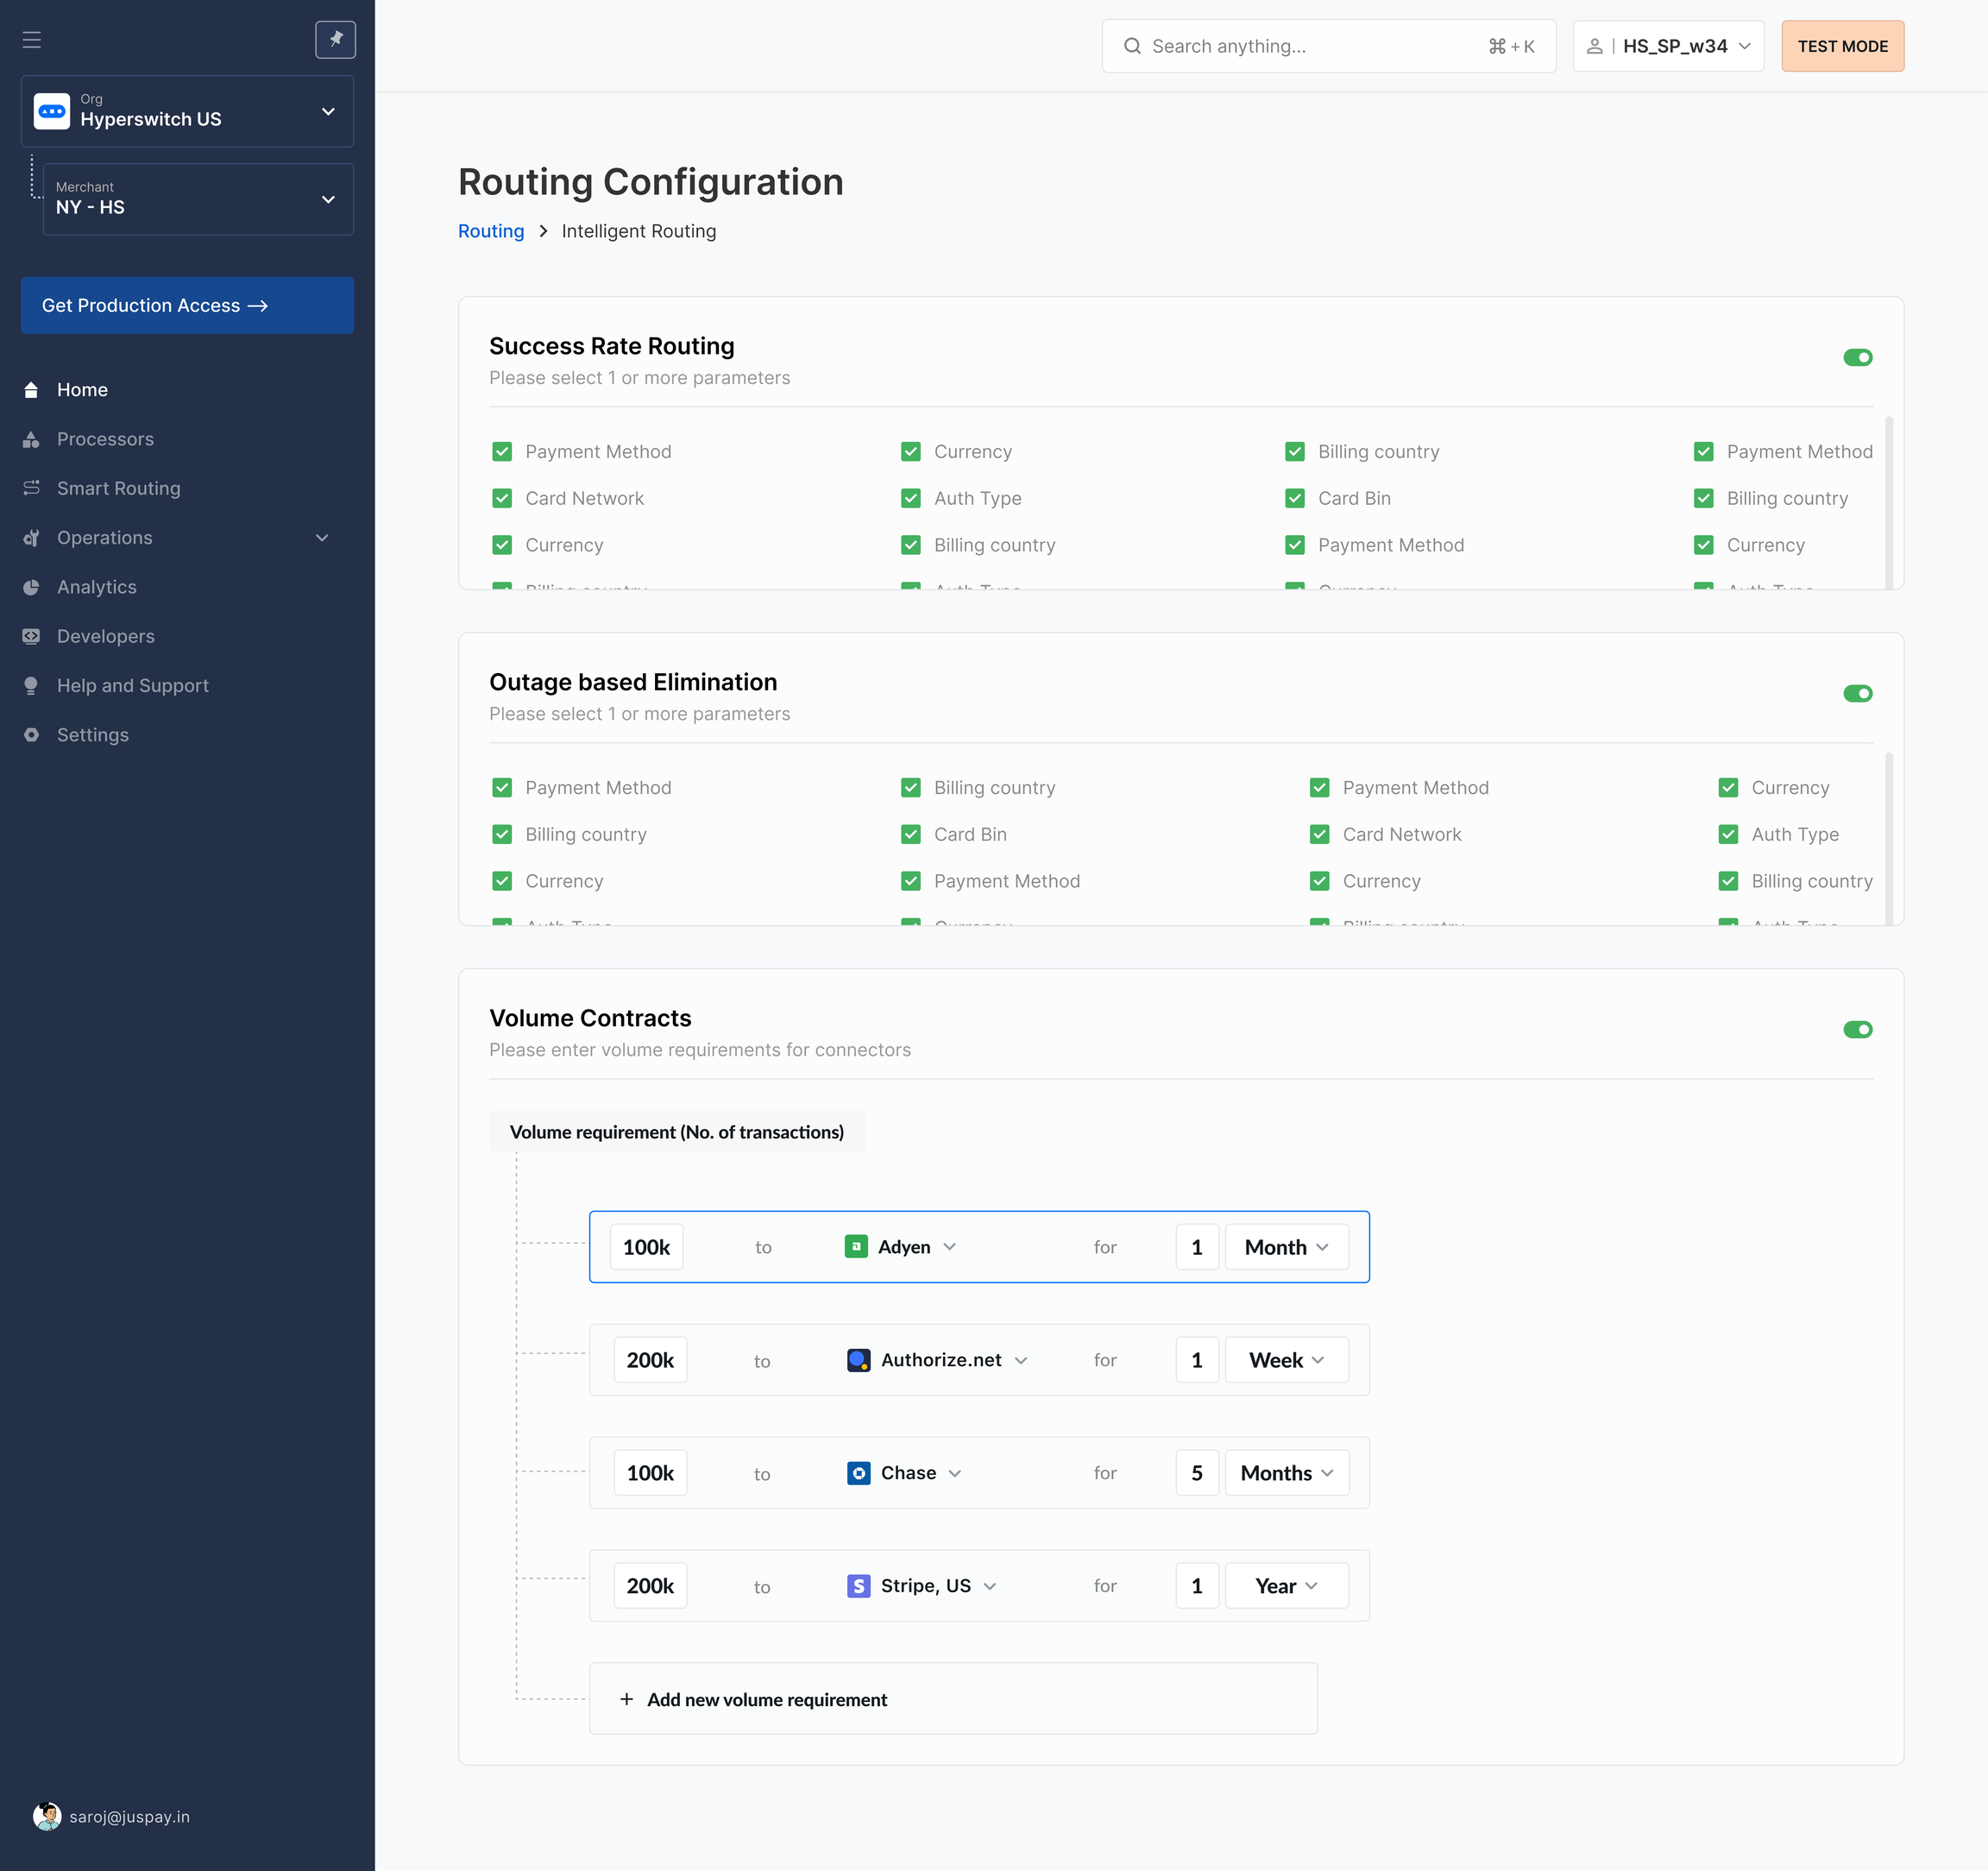Screen dimensions: 1988x1871
Task: Click the Settings gear icon
Action: pyautogui.click(x=31, y=735)
